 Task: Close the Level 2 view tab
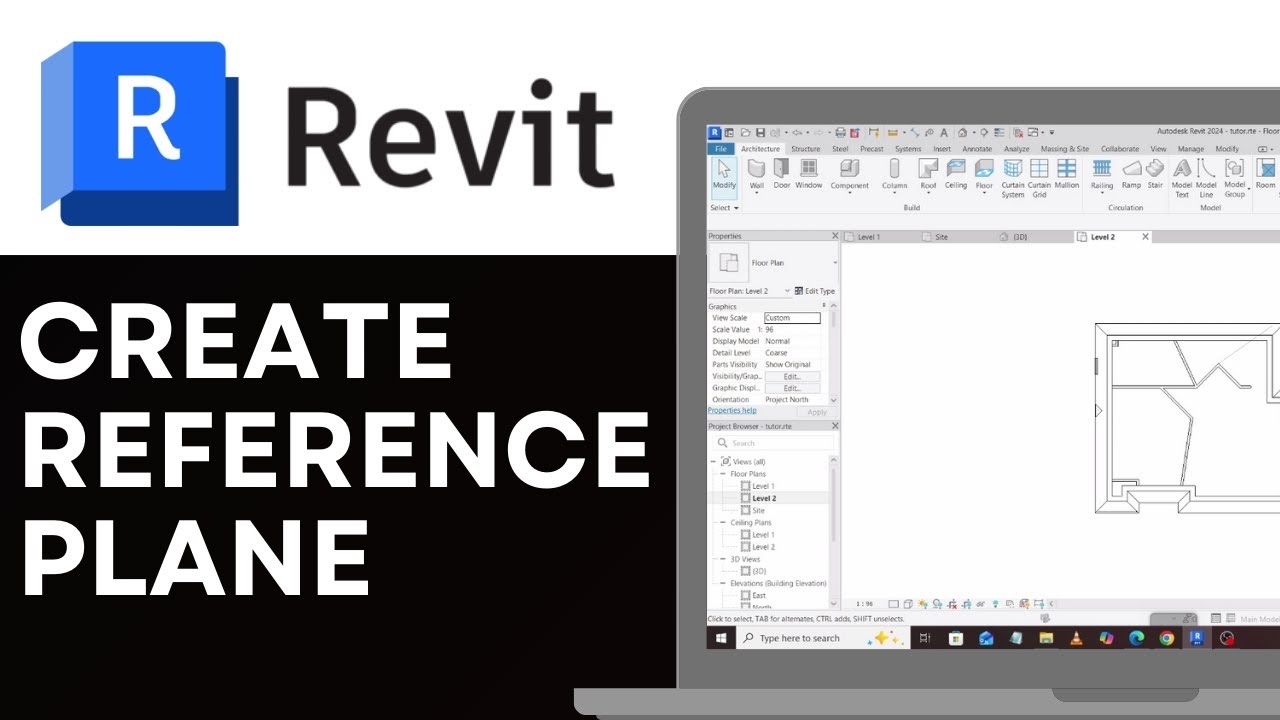(1146, 237)
